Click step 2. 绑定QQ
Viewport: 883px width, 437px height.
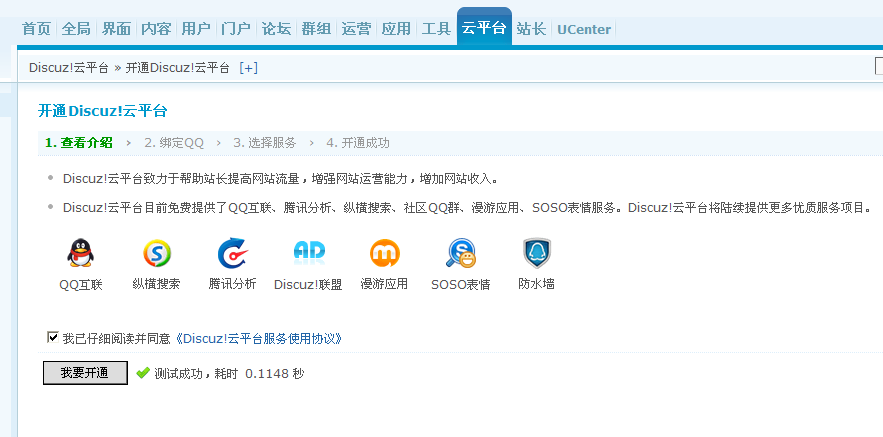coord(174,143)
